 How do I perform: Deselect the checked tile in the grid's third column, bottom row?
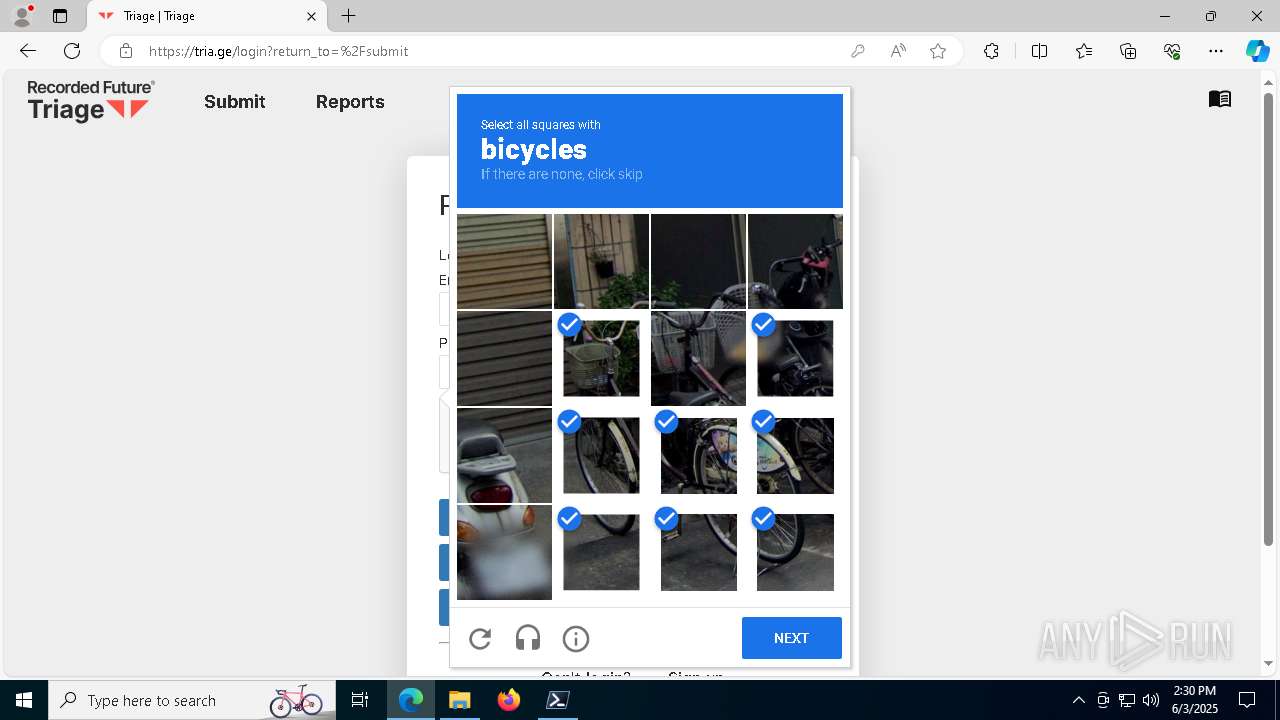pyautogui.click(x=698, y=552)
